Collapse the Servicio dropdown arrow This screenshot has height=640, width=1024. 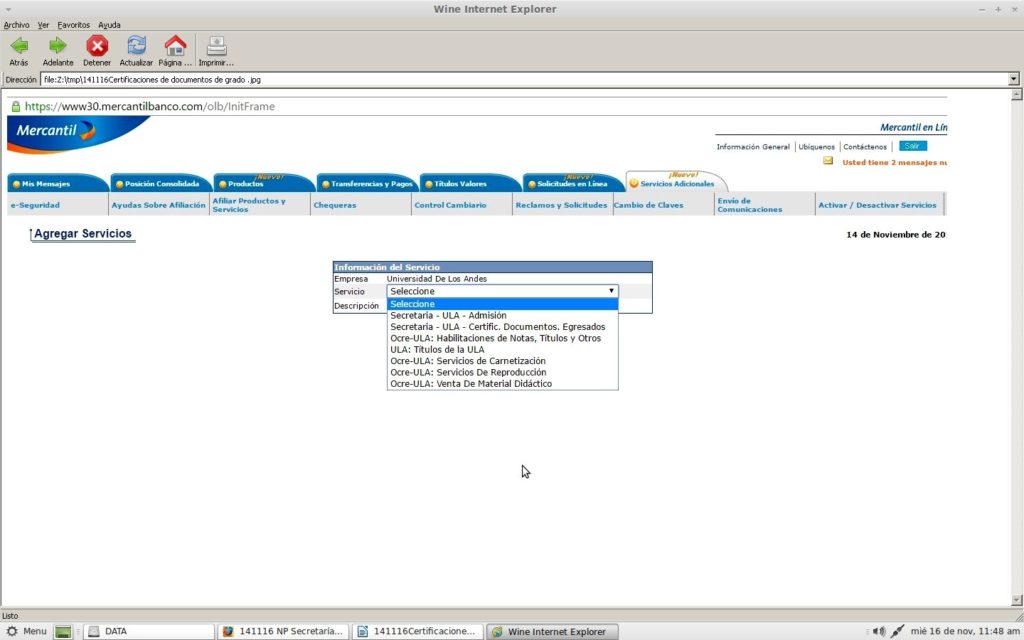coord(611,291)
